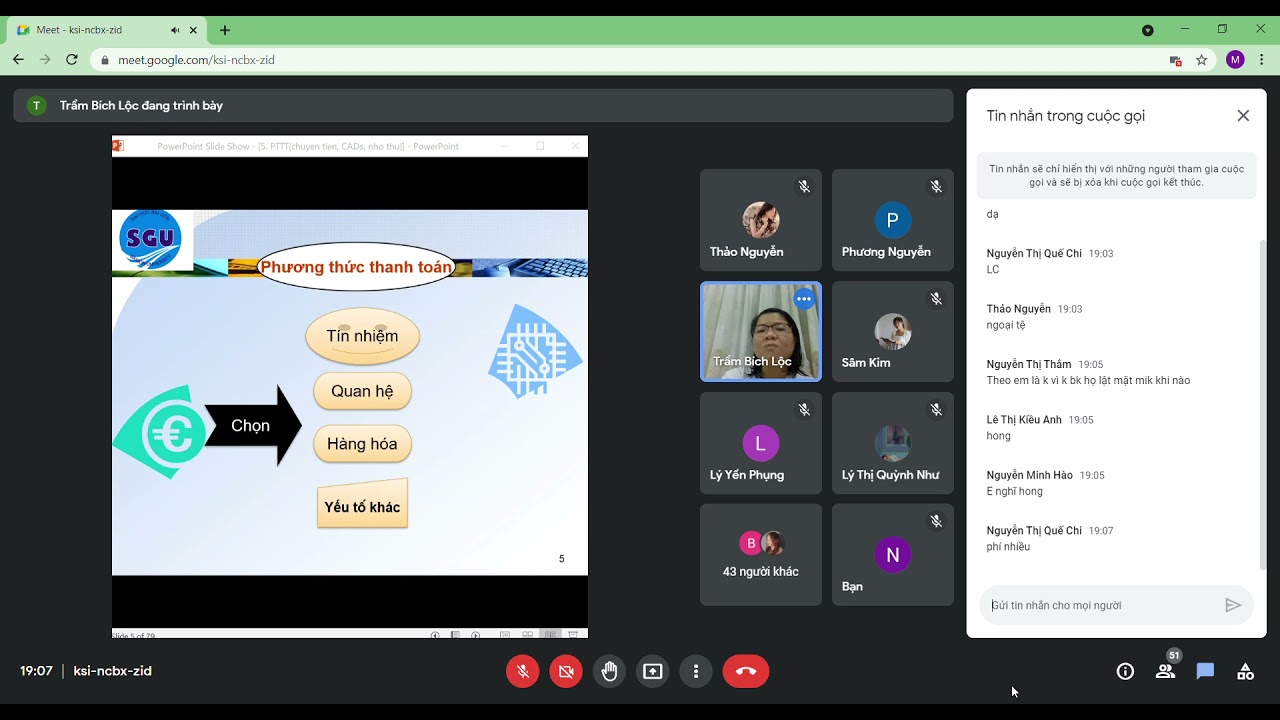Click the muted mic icon on Lý Yến Phụng tile
The height and width of the screenshot is (720, 1280).
pyautogui.click(x=803, y=410)
